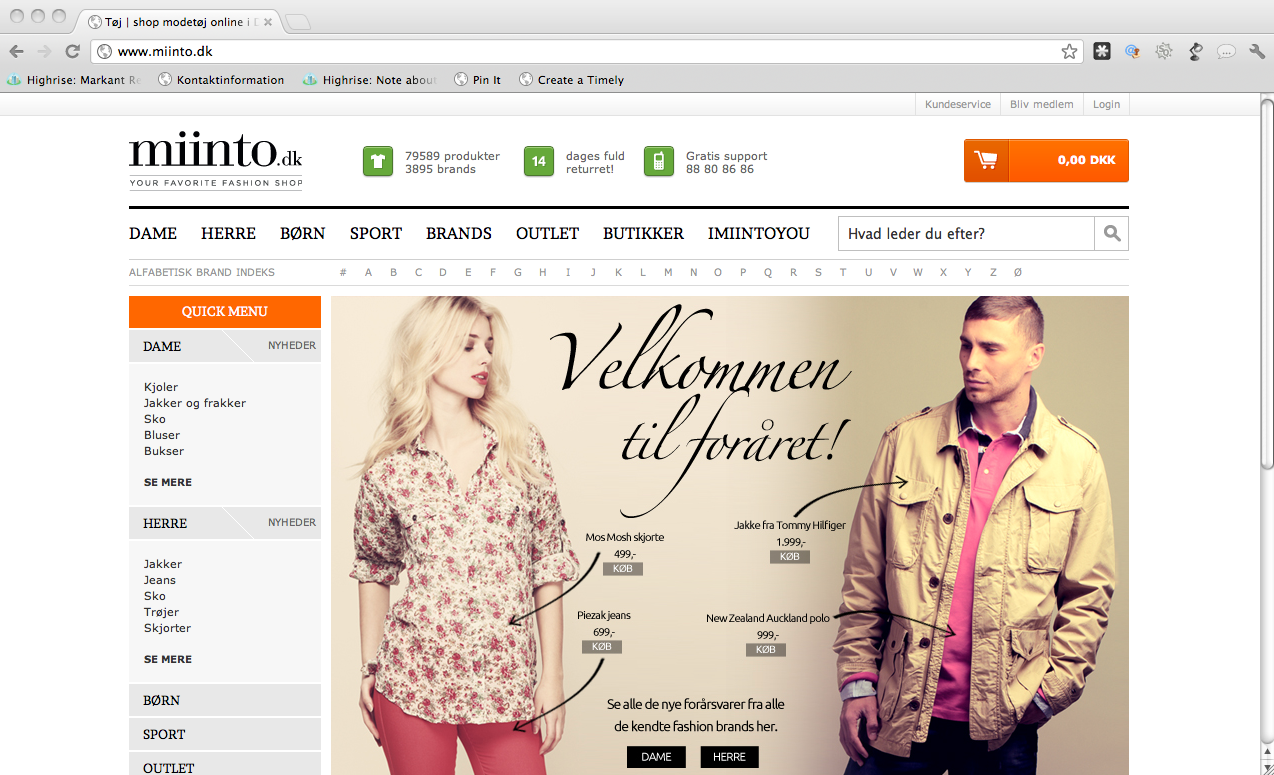This screenshot has width=1274, height=775.
Task: Click SE MERE under the DAME list
Action: tap(168, 482)
